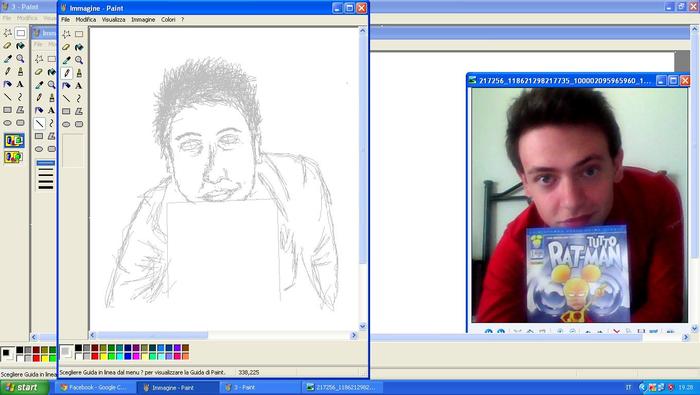The height and width of the screenshot is (395, 700).
Task: Click the horizontal scrollbar right arrow
Action: 354,335
